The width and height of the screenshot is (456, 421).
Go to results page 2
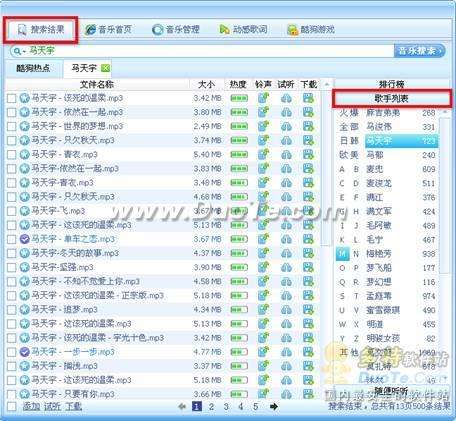211,407
